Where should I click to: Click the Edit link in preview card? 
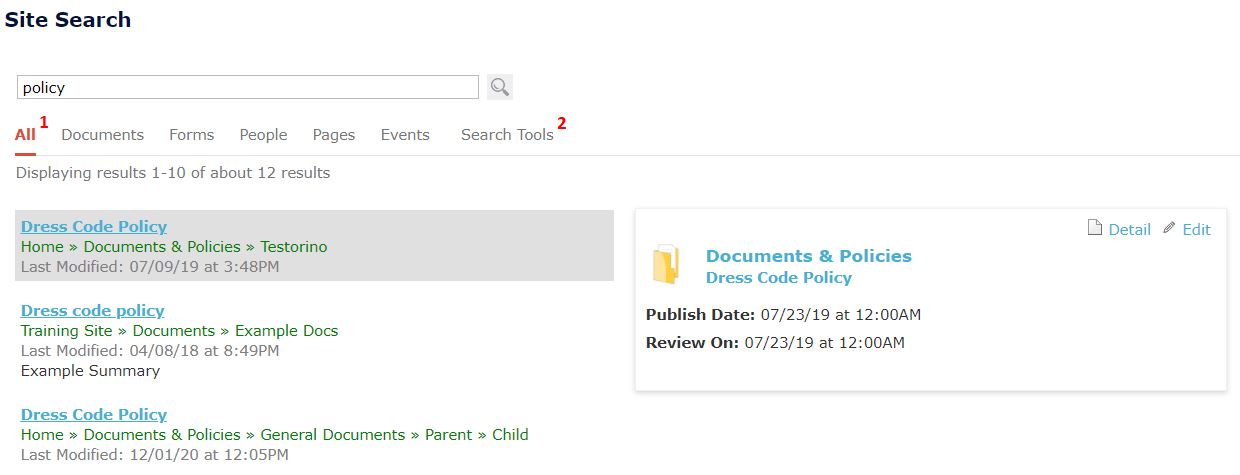click(x=1197, y=230)
